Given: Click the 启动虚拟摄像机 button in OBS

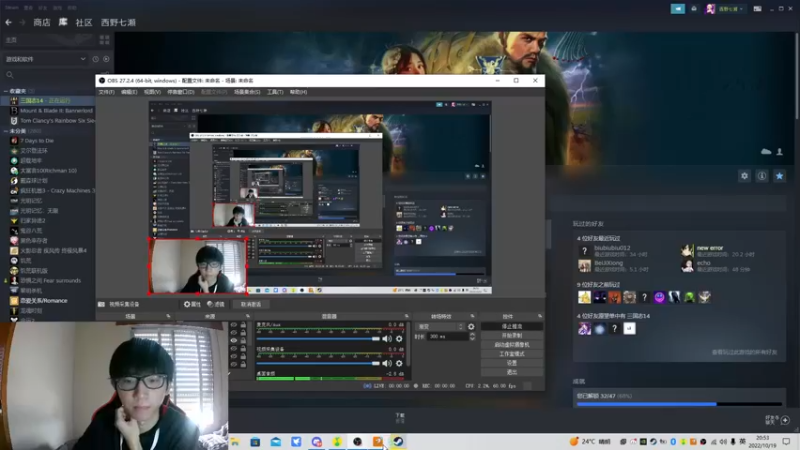Looking at the screenshot, I should click(x=512, y=345).
